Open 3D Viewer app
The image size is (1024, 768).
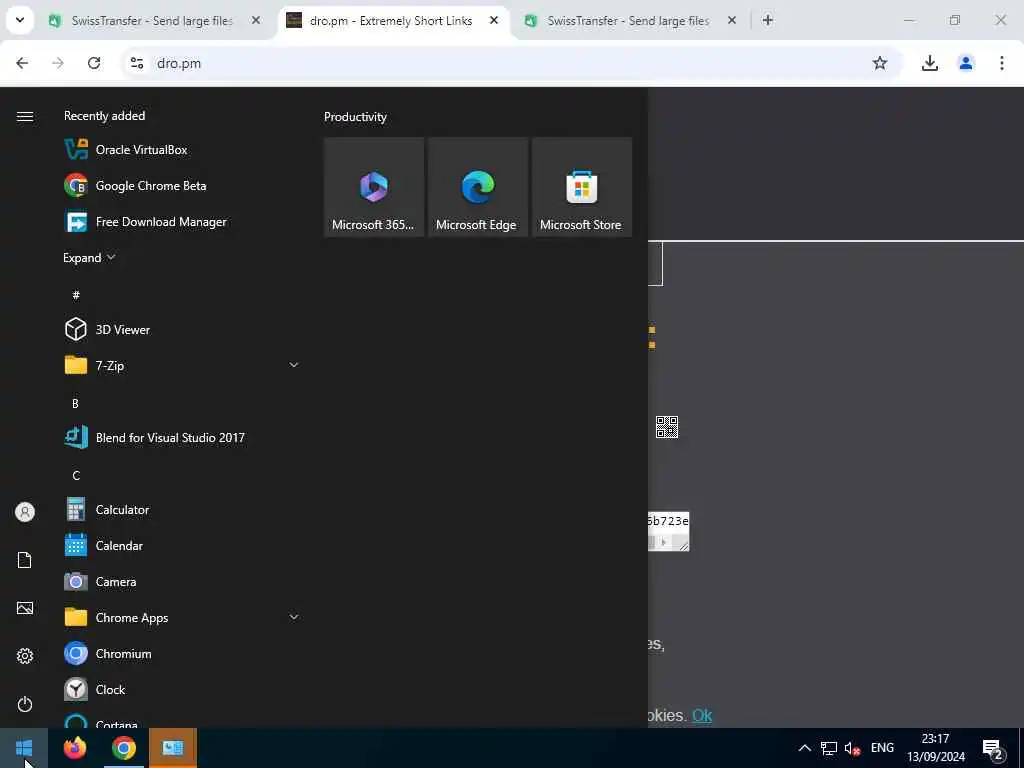click(182, 330)
